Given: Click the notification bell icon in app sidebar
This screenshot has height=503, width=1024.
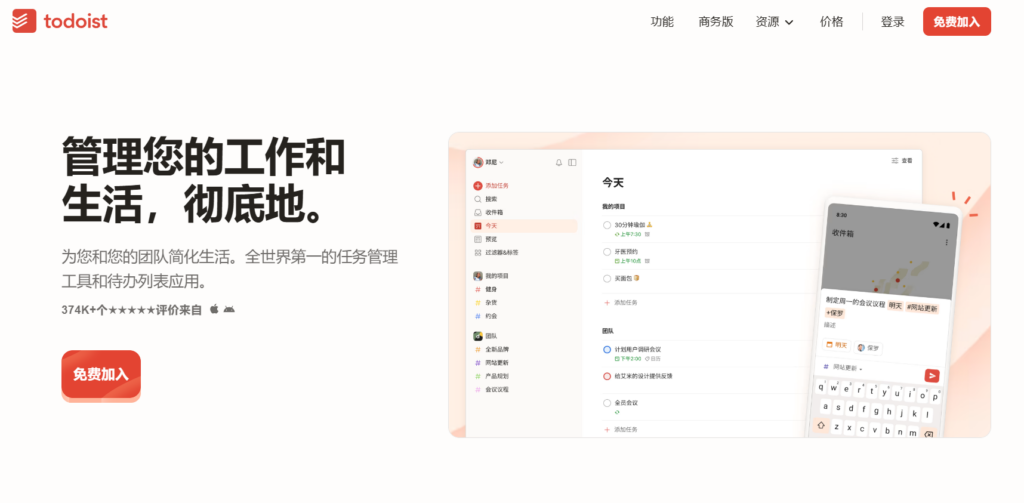Looking at the screenshot, I should click(559, 162).
